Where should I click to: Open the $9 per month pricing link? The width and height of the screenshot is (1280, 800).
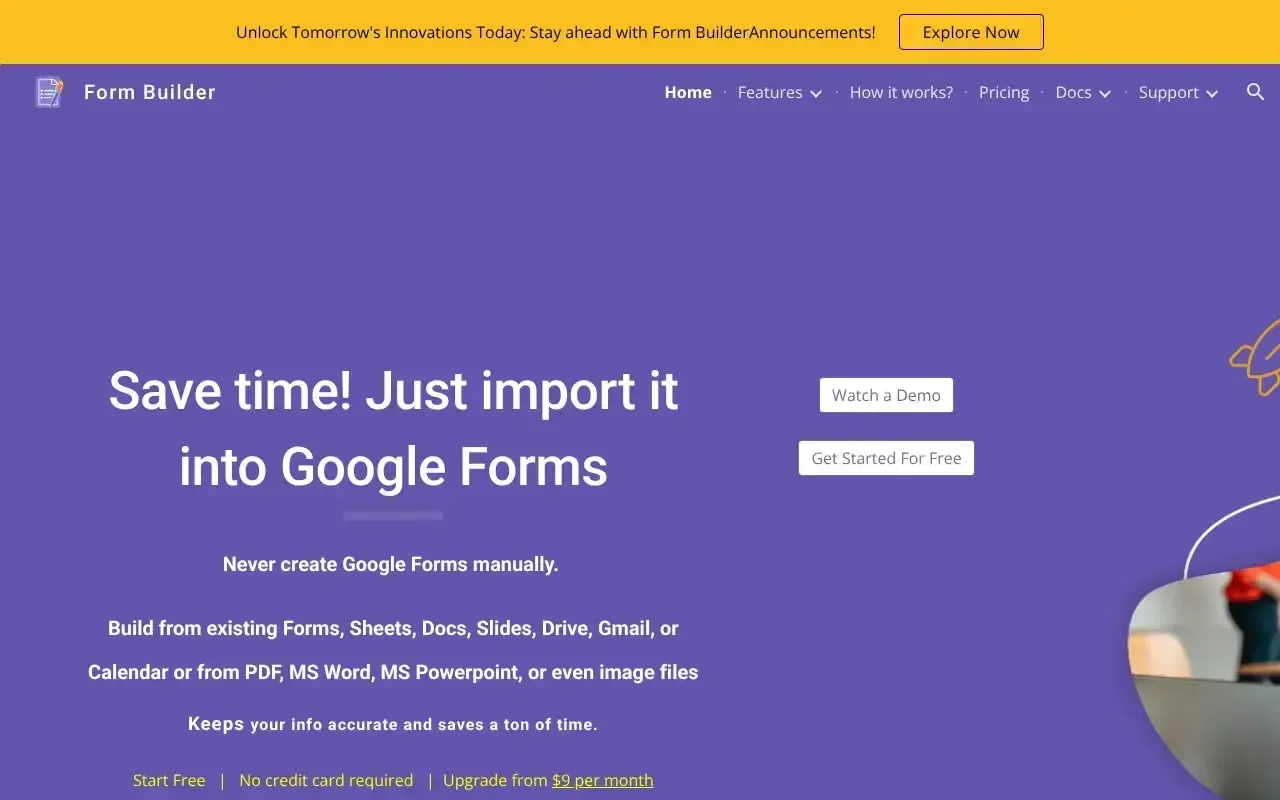pos(602,780)
